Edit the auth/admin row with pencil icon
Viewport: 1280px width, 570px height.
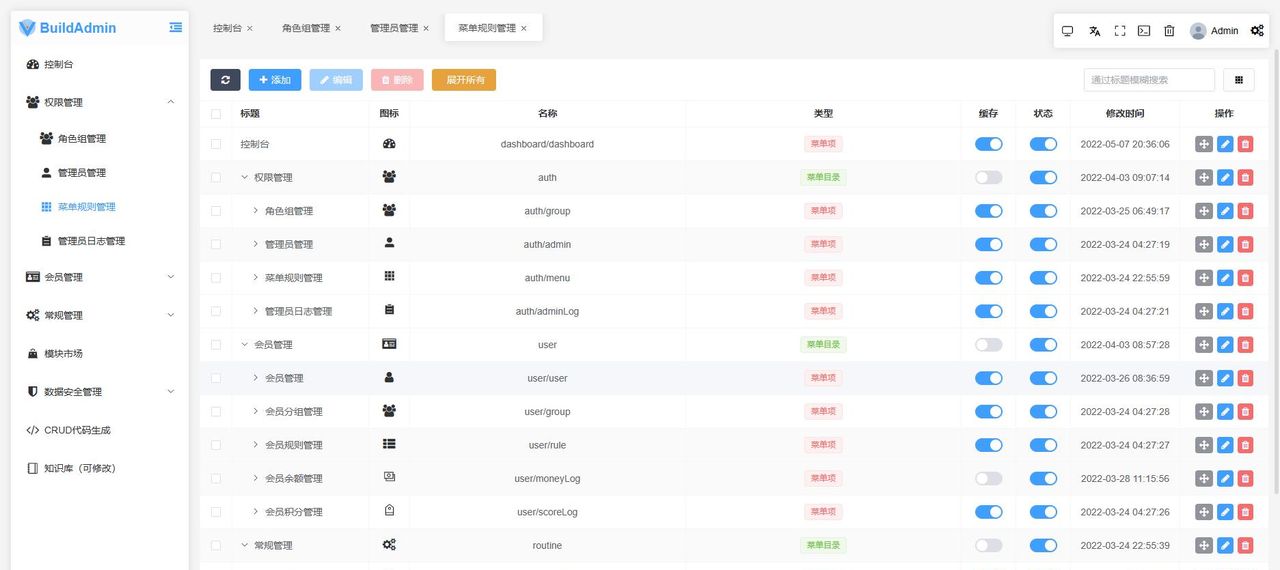[x=1225, y=244]
